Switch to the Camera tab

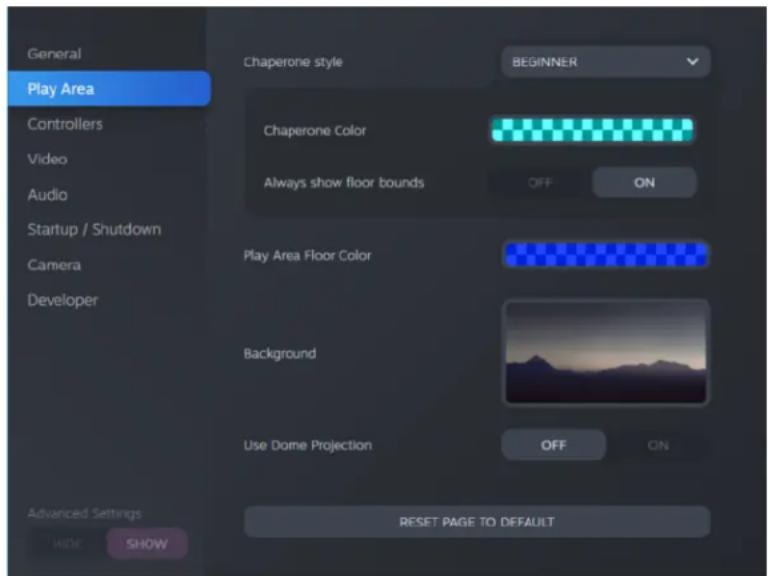(54, 265)
